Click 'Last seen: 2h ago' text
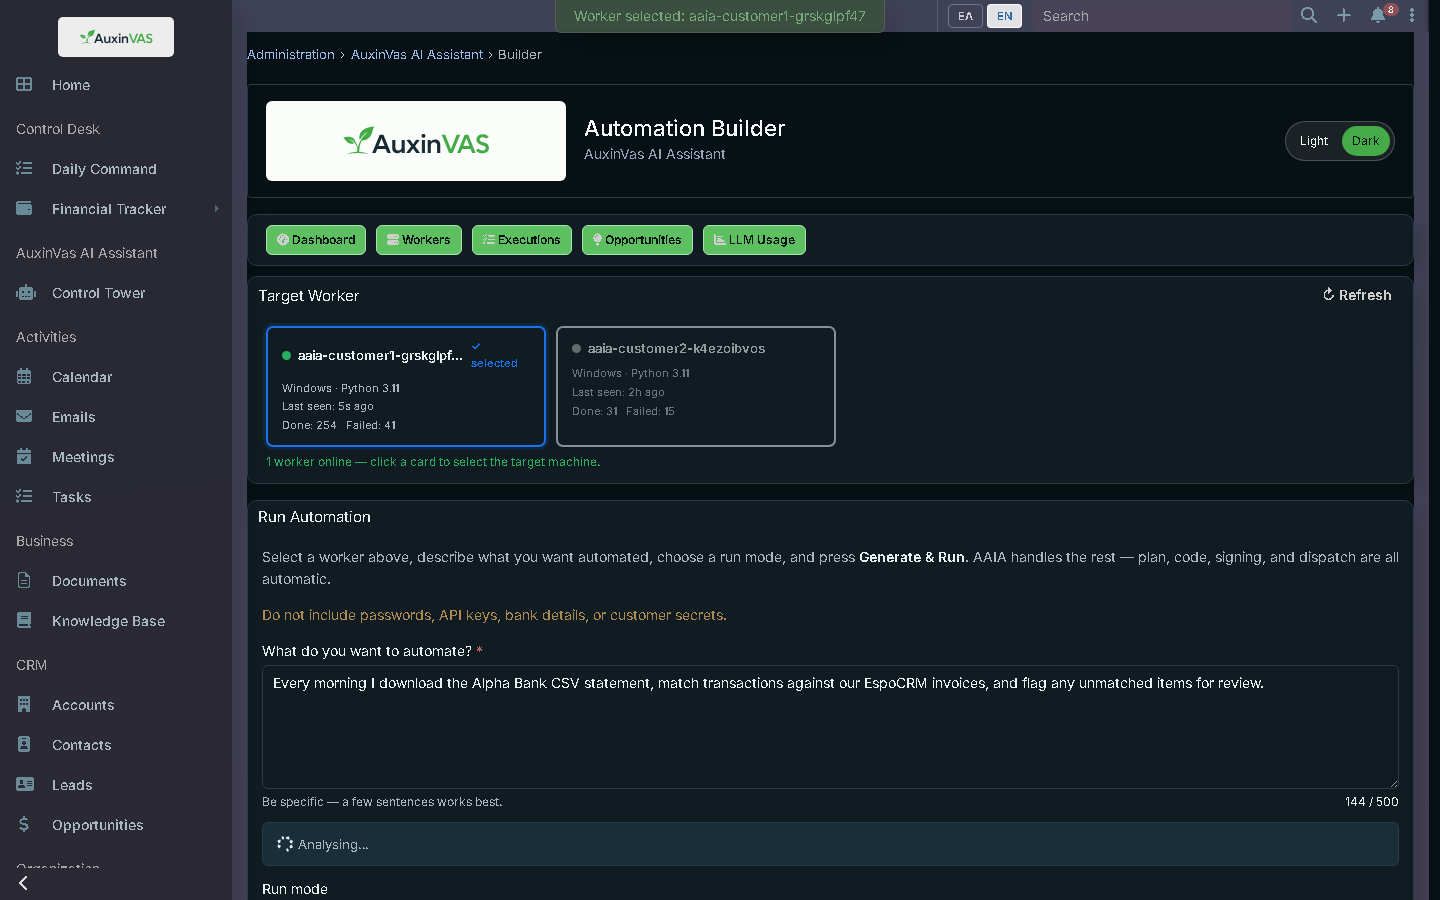 [x=618, y=392]
